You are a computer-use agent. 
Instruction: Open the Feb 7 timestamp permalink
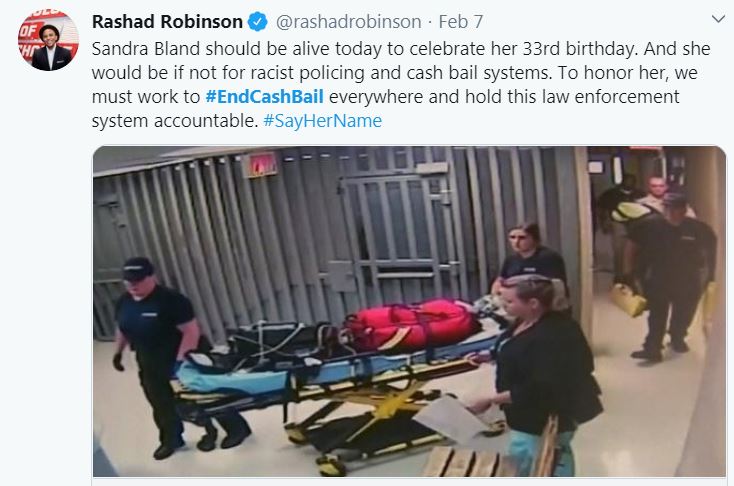coord(460,22)
